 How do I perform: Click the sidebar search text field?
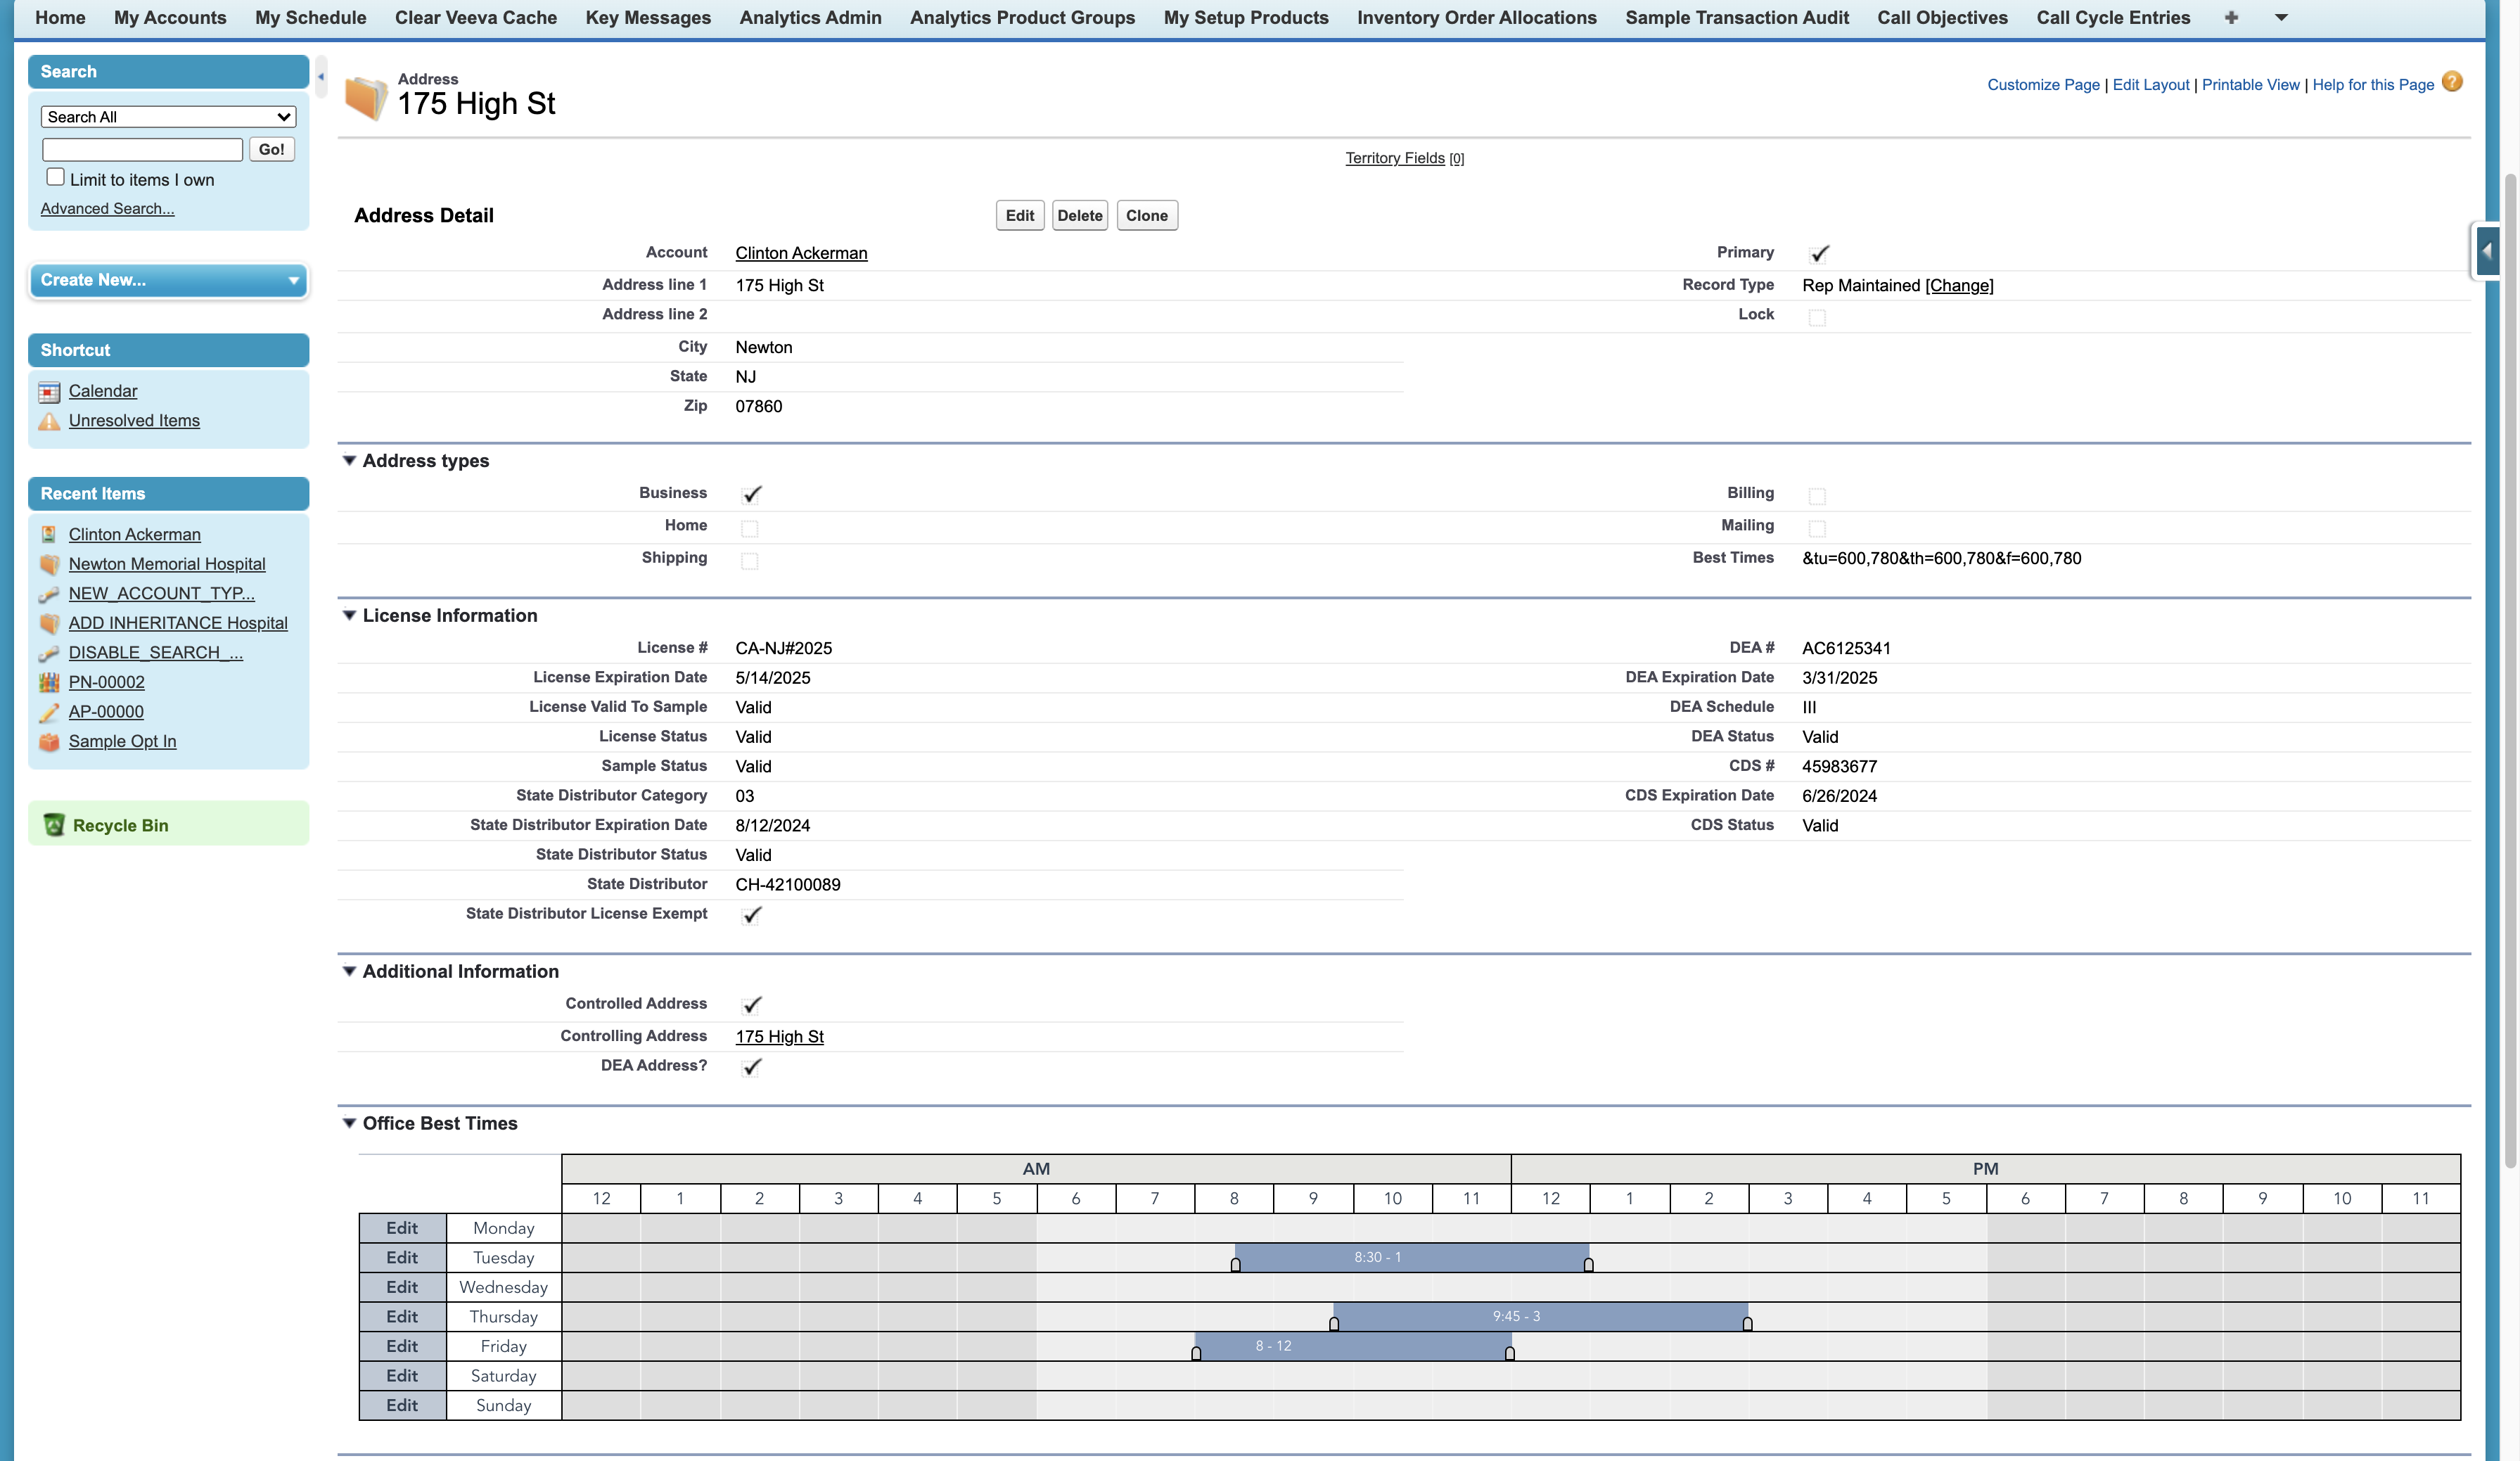(142, 150)
